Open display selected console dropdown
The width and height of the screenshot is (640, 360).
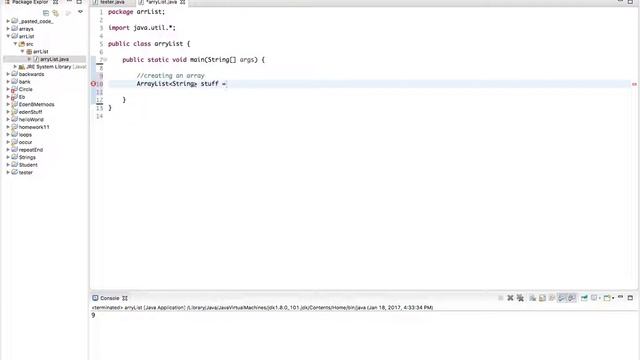[x=600, y=298]
